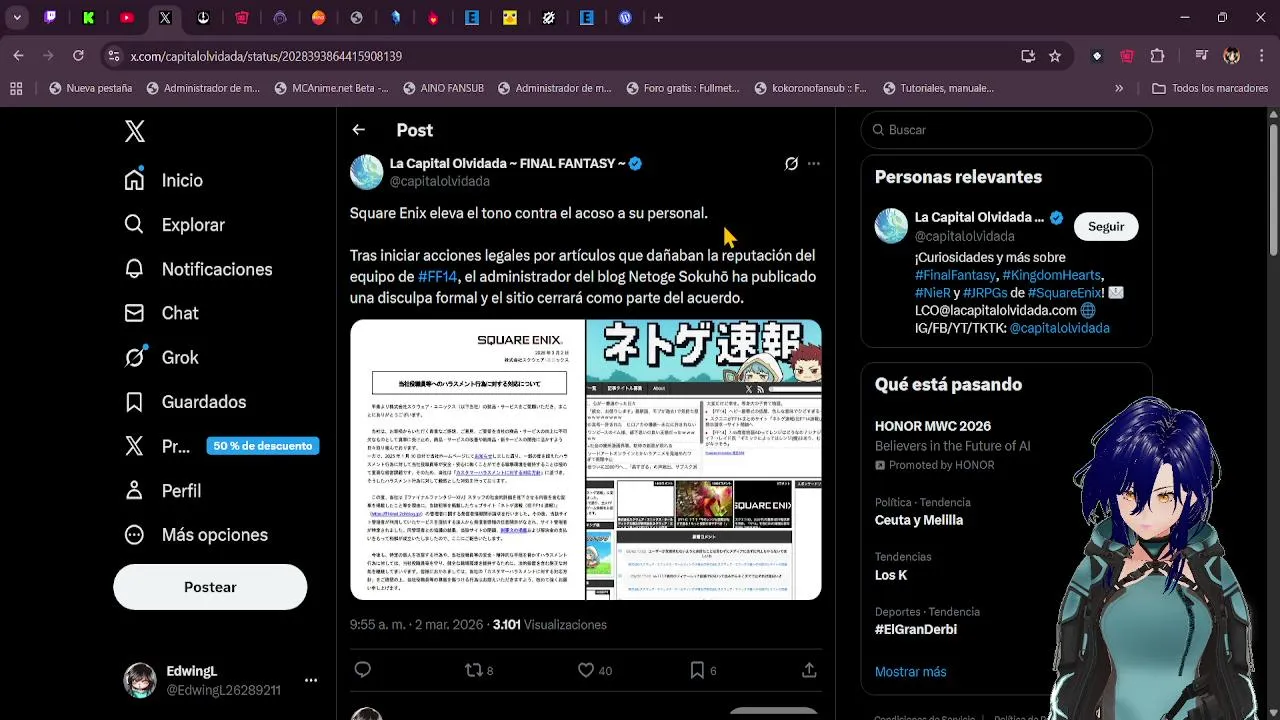Open Todos los marcadores folder
The width and height of the screenshot is (1280, 720).
click(1210, 88)
